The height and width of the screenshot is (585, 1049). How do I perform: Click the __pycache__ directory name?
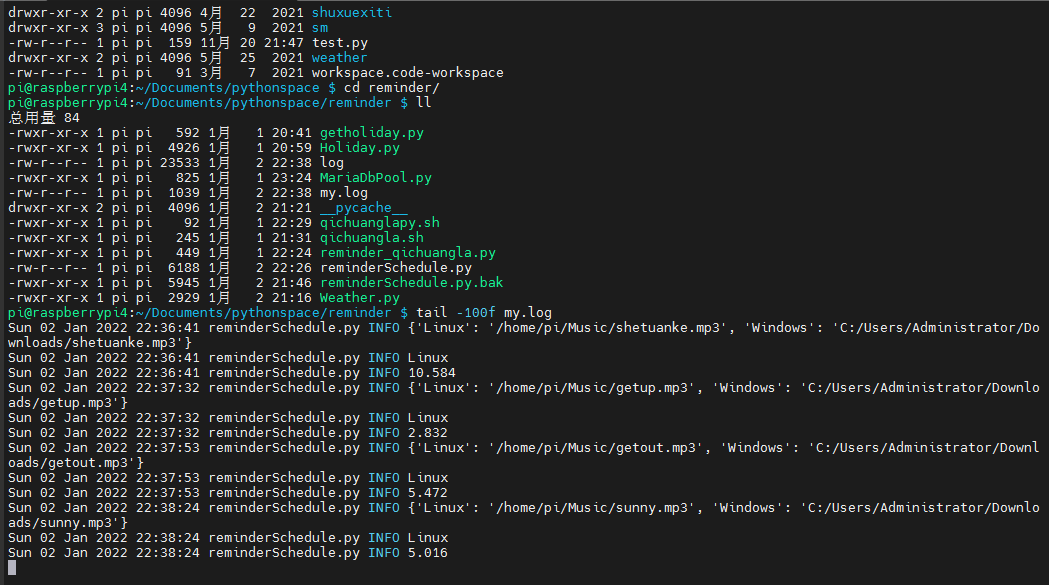[x=364, y=207]
